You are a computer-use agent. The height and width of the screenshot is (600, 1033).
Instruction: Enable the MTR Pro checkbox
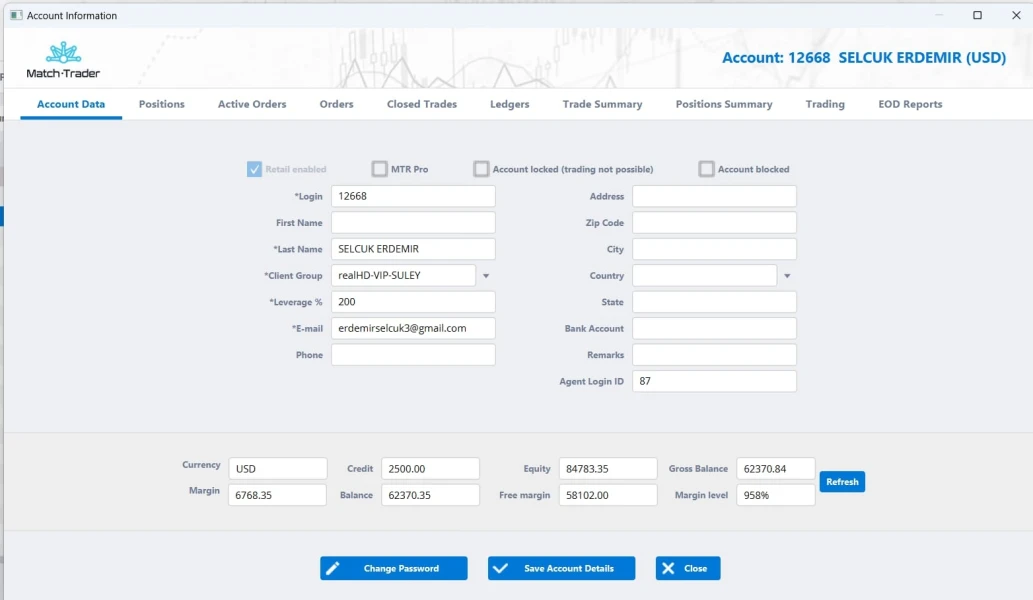[380, 169]
